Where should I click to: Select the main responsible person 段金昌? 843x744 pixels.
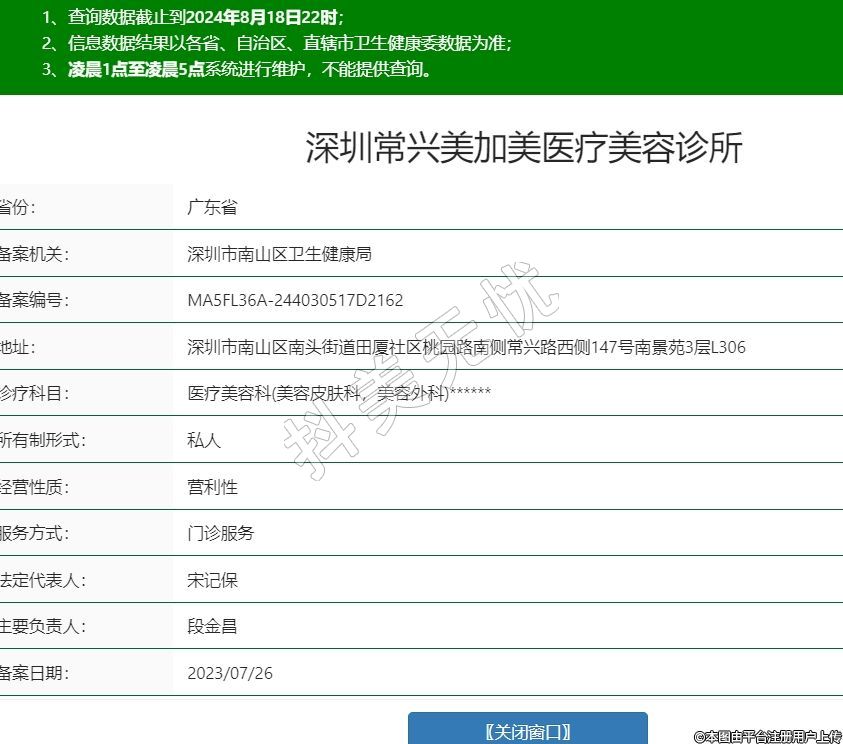tap(212, 627)
